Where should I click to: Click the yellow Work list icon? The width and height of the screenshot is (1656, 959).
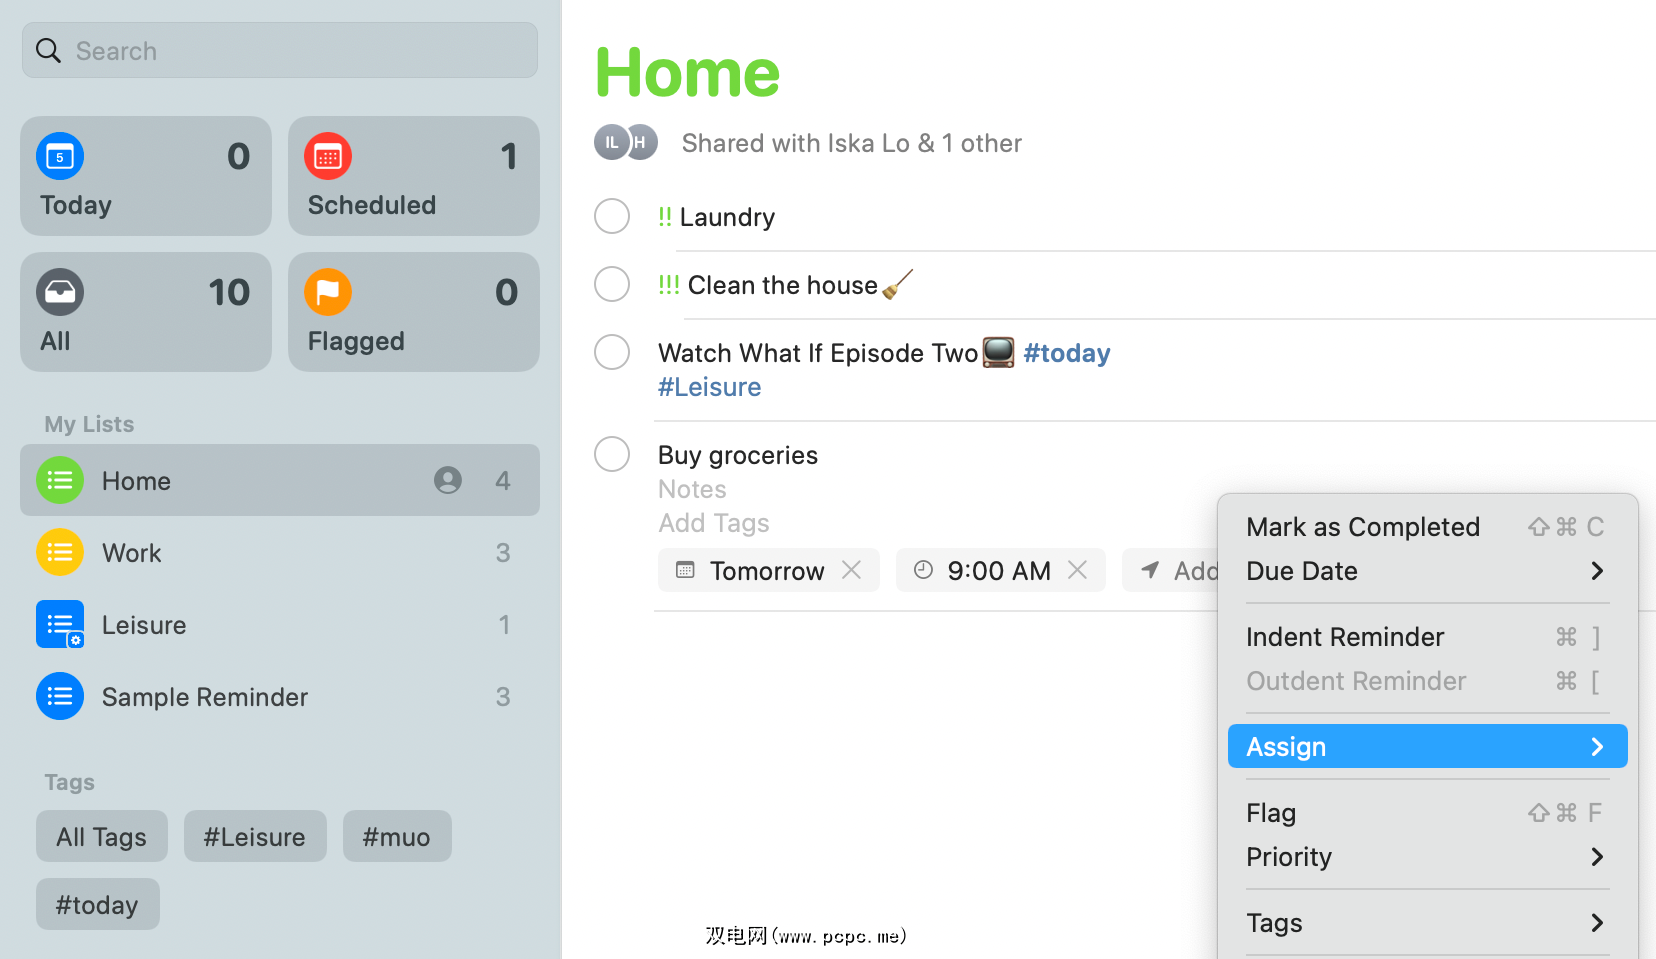click(60, 553)
